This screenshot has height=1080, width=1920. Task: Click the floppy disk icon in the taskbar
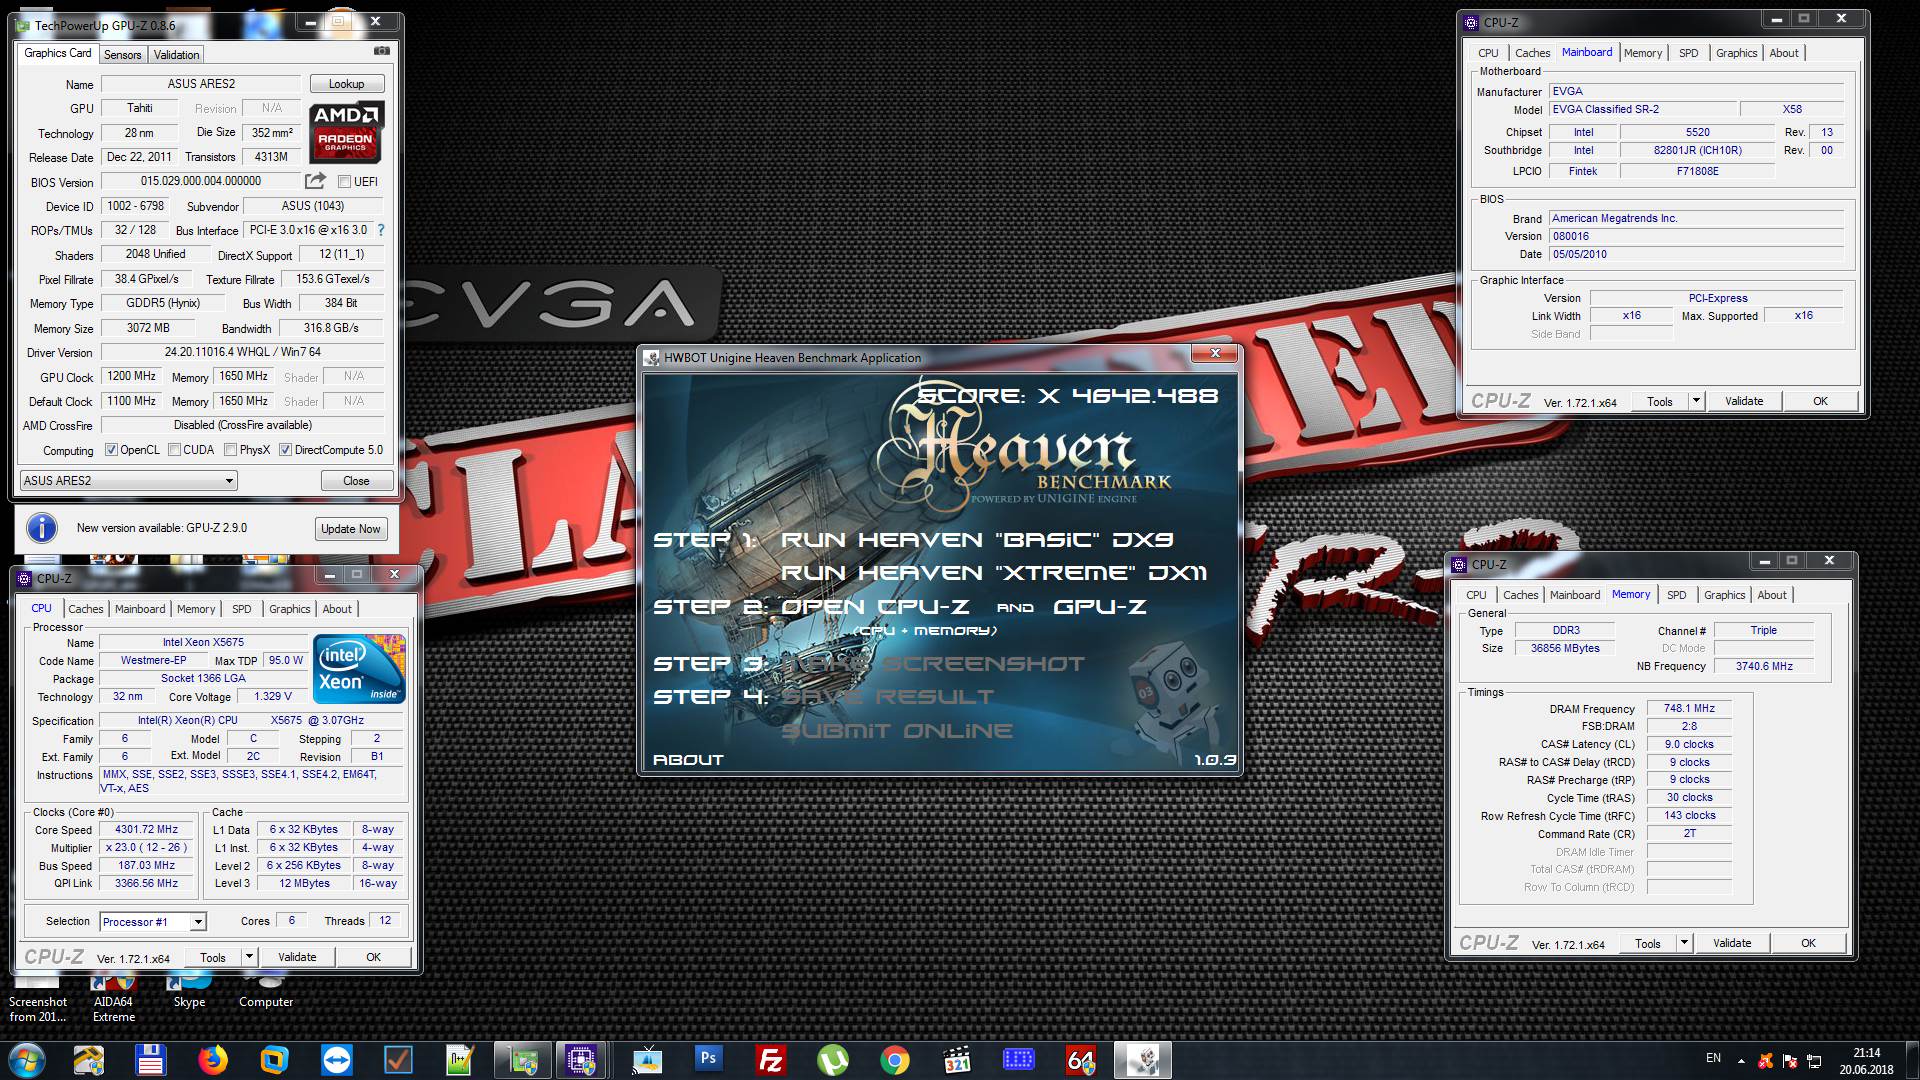(150, 1060)
